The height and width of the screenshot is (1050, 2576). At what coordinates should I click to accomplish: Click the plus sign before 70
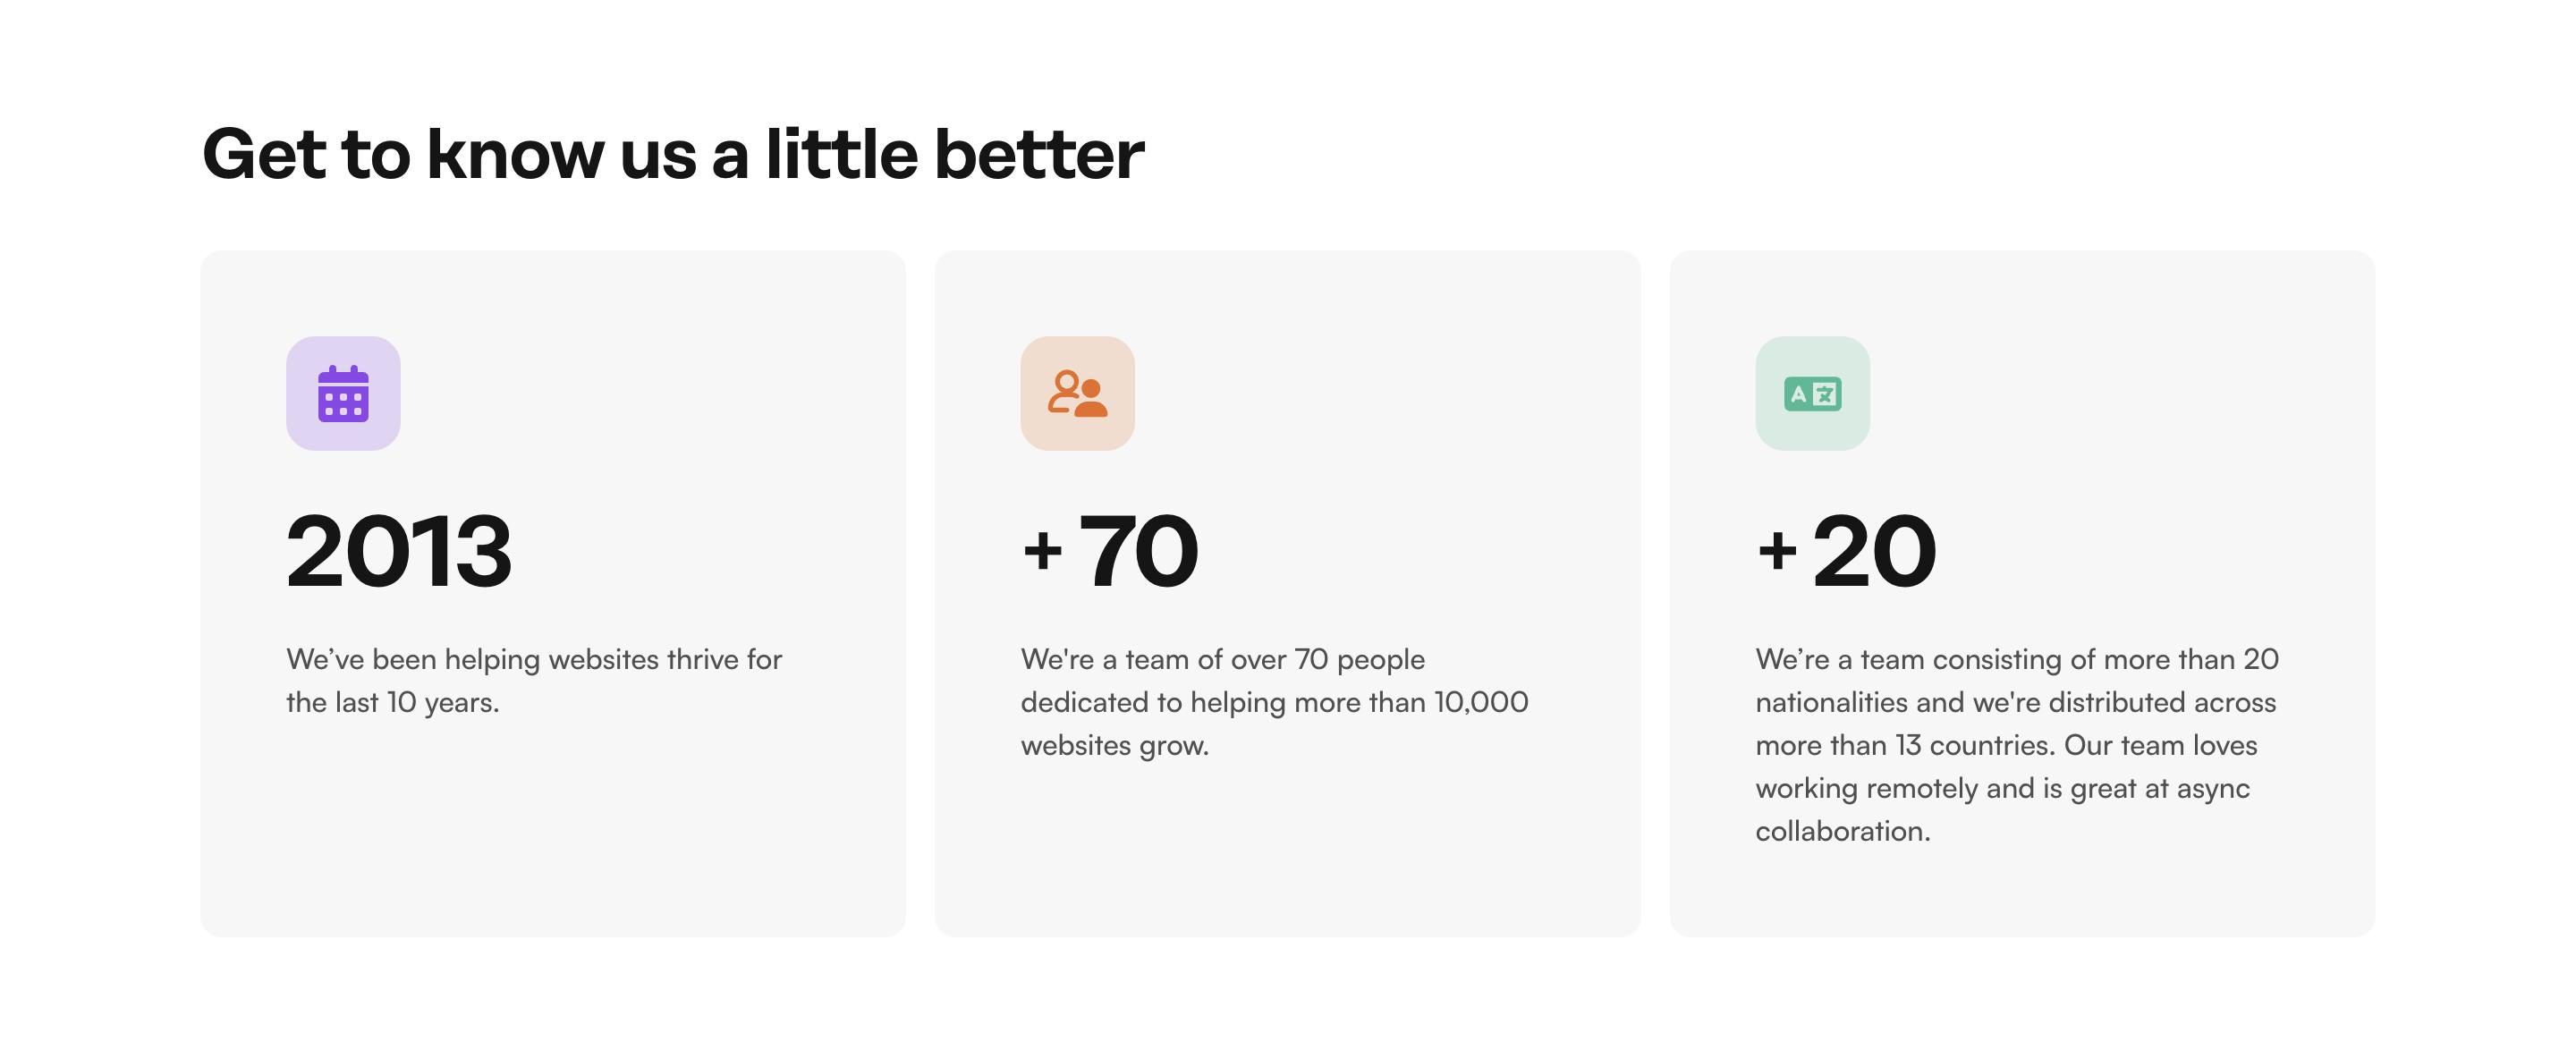click(1042, 551)
